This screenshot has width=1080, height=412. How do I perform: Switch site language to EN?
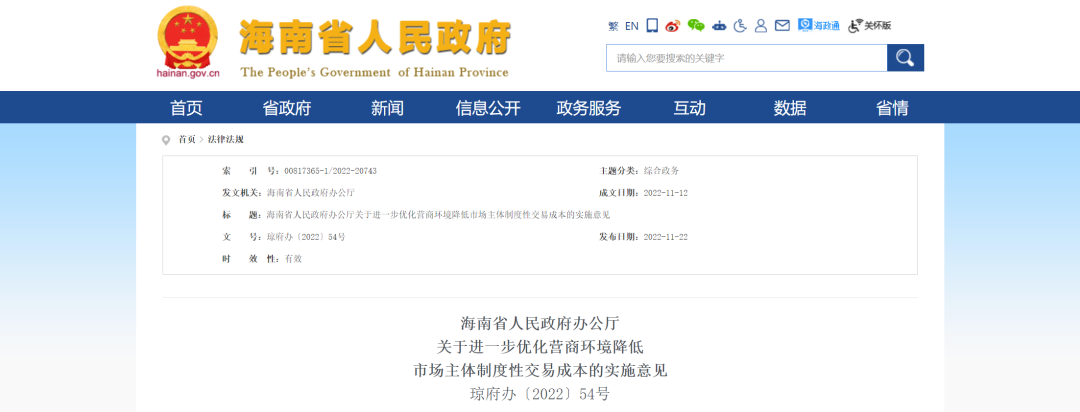632,26
